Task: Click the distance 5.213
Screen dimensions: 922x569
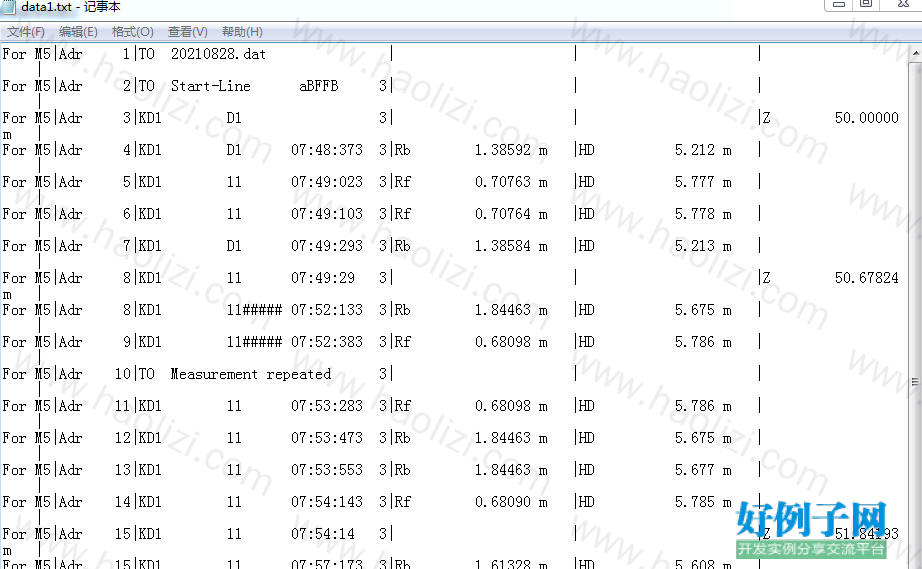Action: [695, 246]
